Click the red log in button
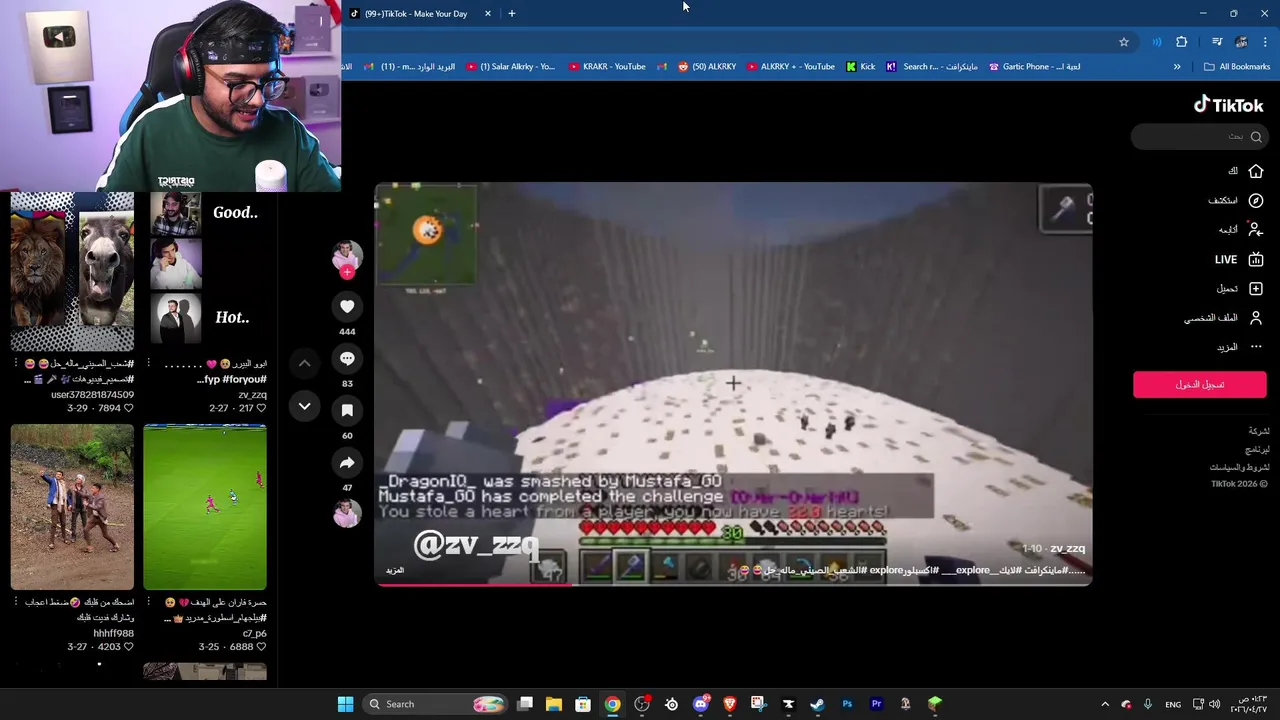 coord(1199,384)
